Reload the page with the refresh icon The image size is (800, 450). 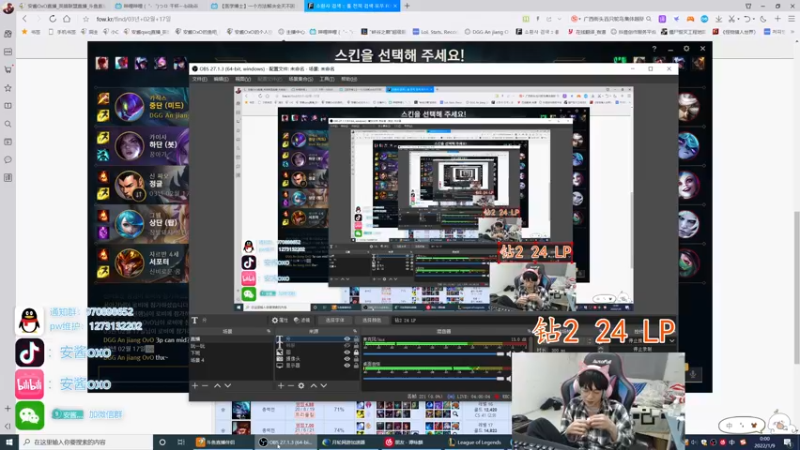(53, 19)
